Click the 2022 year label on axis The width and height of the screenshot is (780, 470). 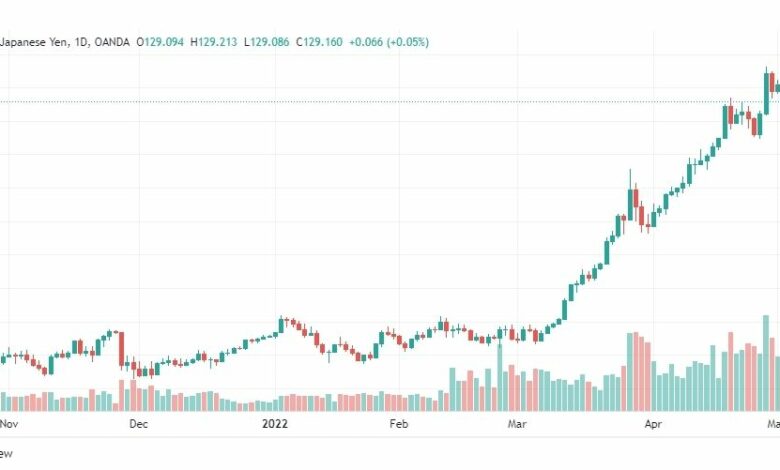pyautogui.click(x=275, y=424)
